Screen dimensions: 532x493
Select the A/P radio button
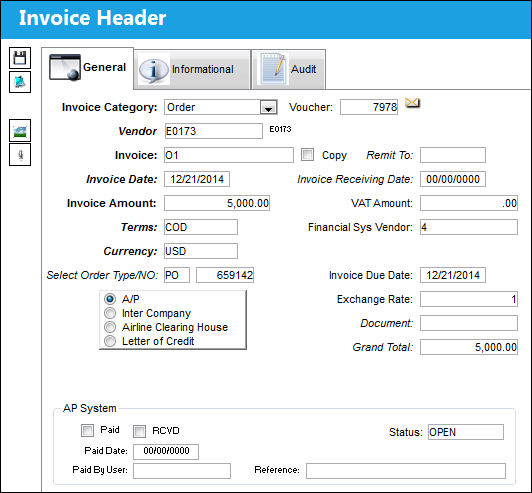click(x=110, y=299)
